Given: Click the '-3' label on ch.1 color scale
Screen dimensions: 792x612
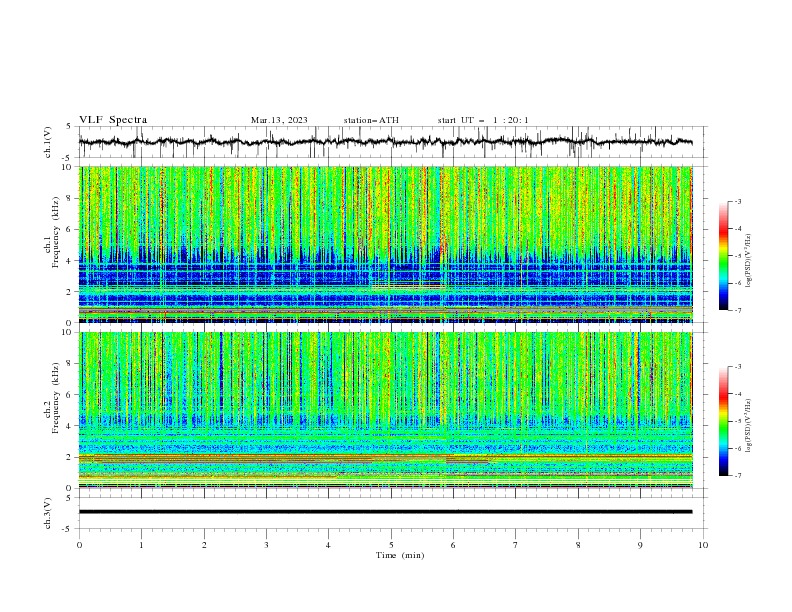Looking at the screenshot, I should tap(737, 201).
